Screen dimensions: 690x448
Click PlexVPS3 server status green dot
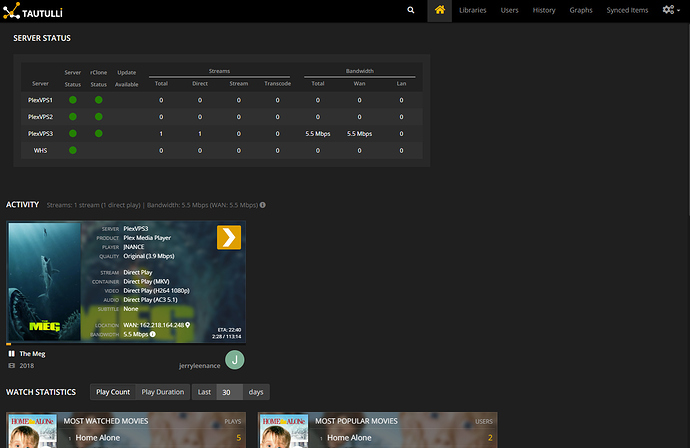click(x=73, y=133)
